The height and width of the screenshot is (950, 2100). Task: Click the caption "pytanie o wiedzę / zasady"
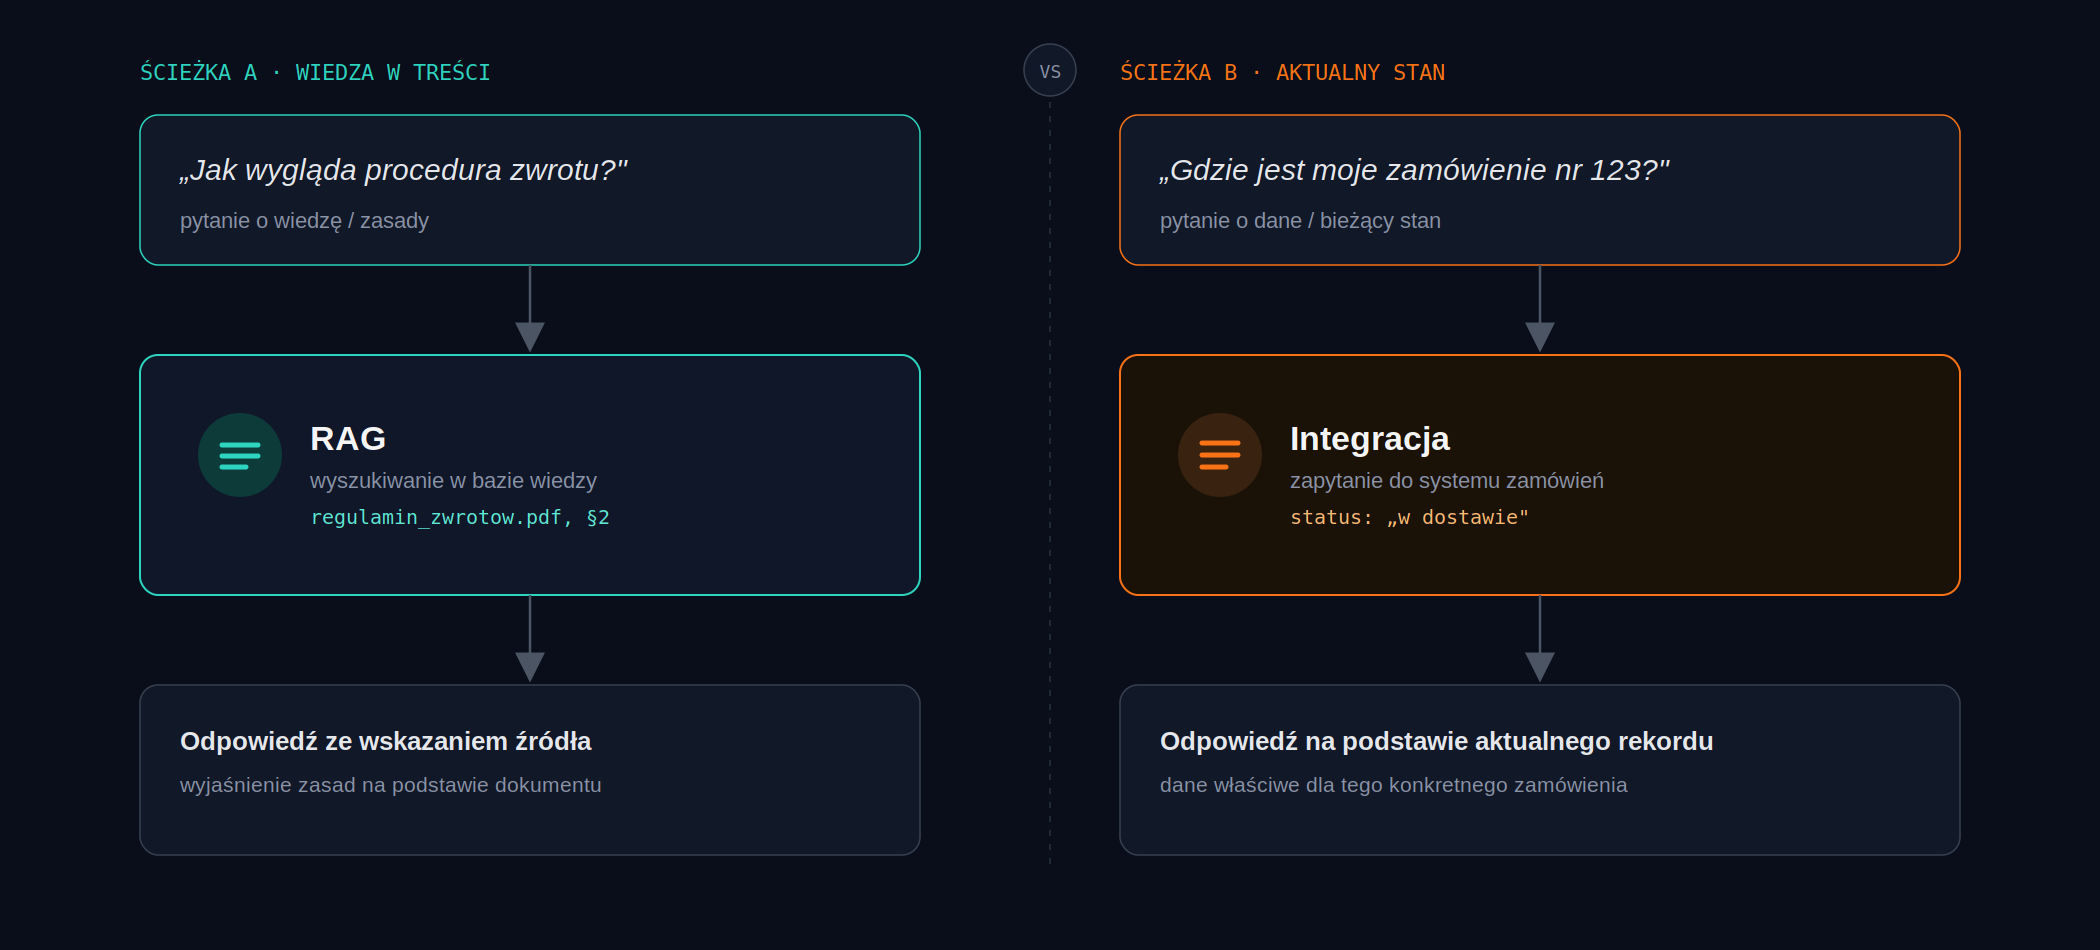tap(304, 221)
